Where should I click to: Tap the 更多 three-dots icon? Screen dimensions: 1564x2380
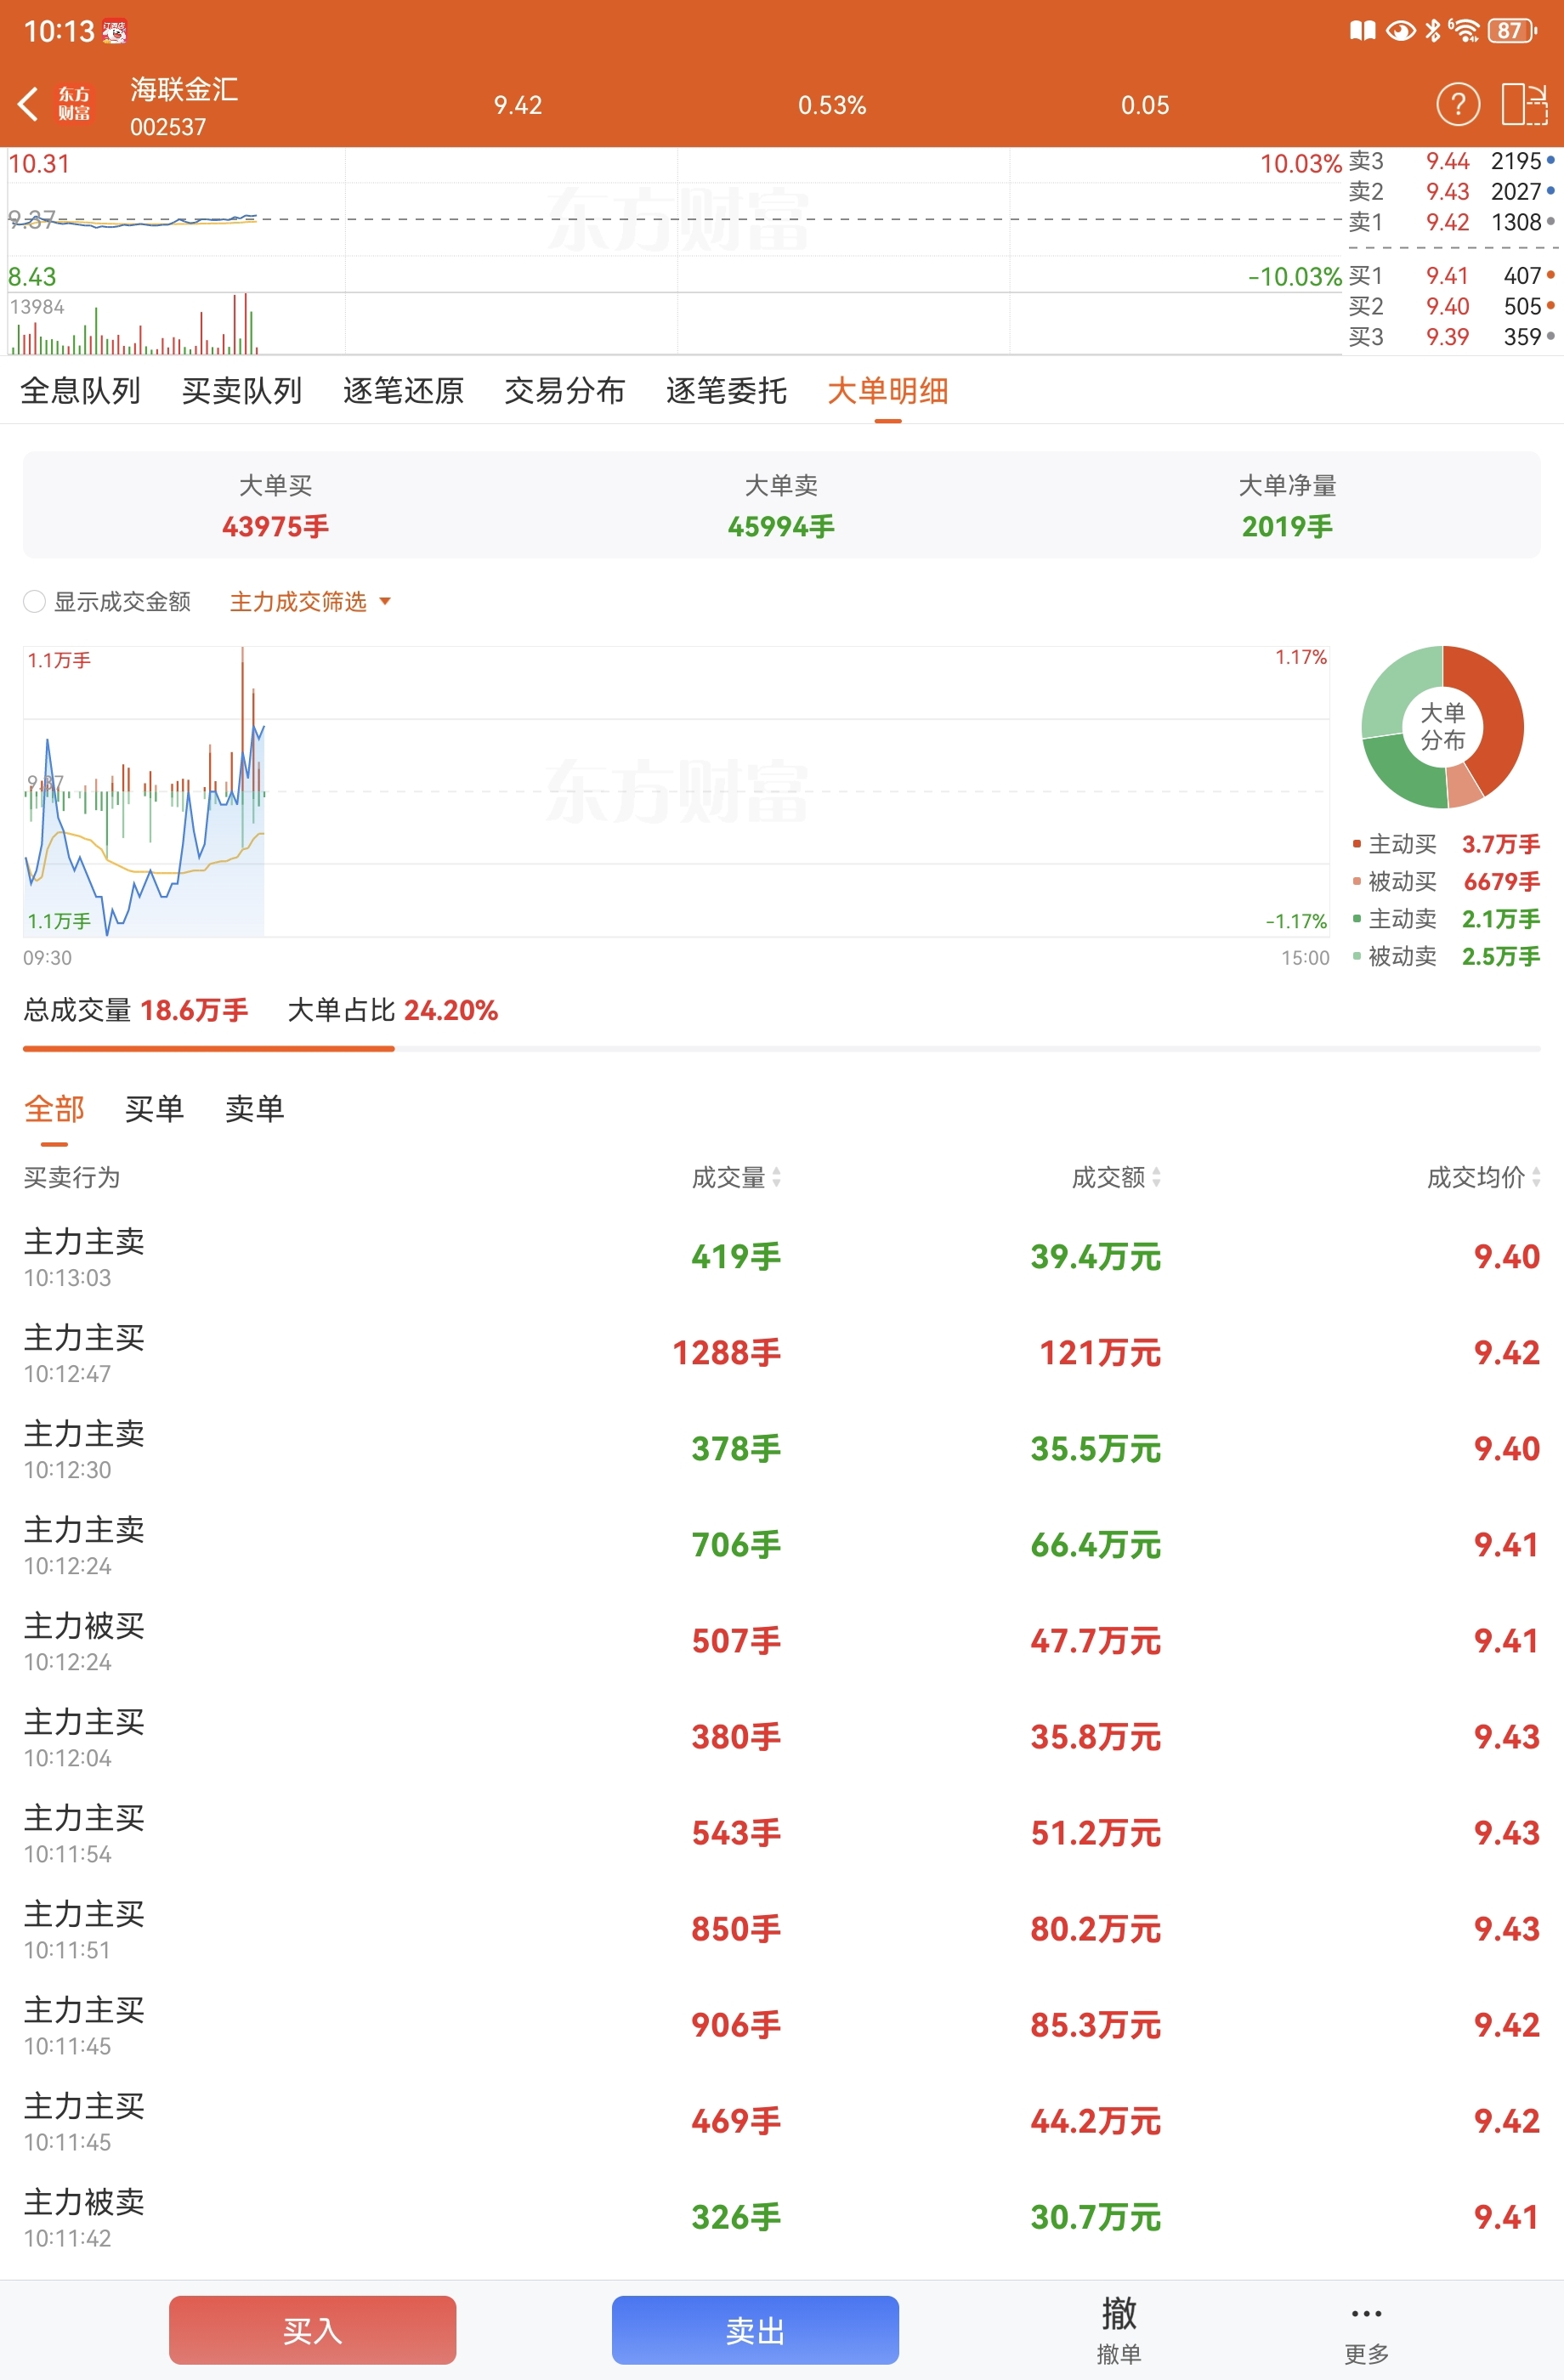[1366, 2313]
